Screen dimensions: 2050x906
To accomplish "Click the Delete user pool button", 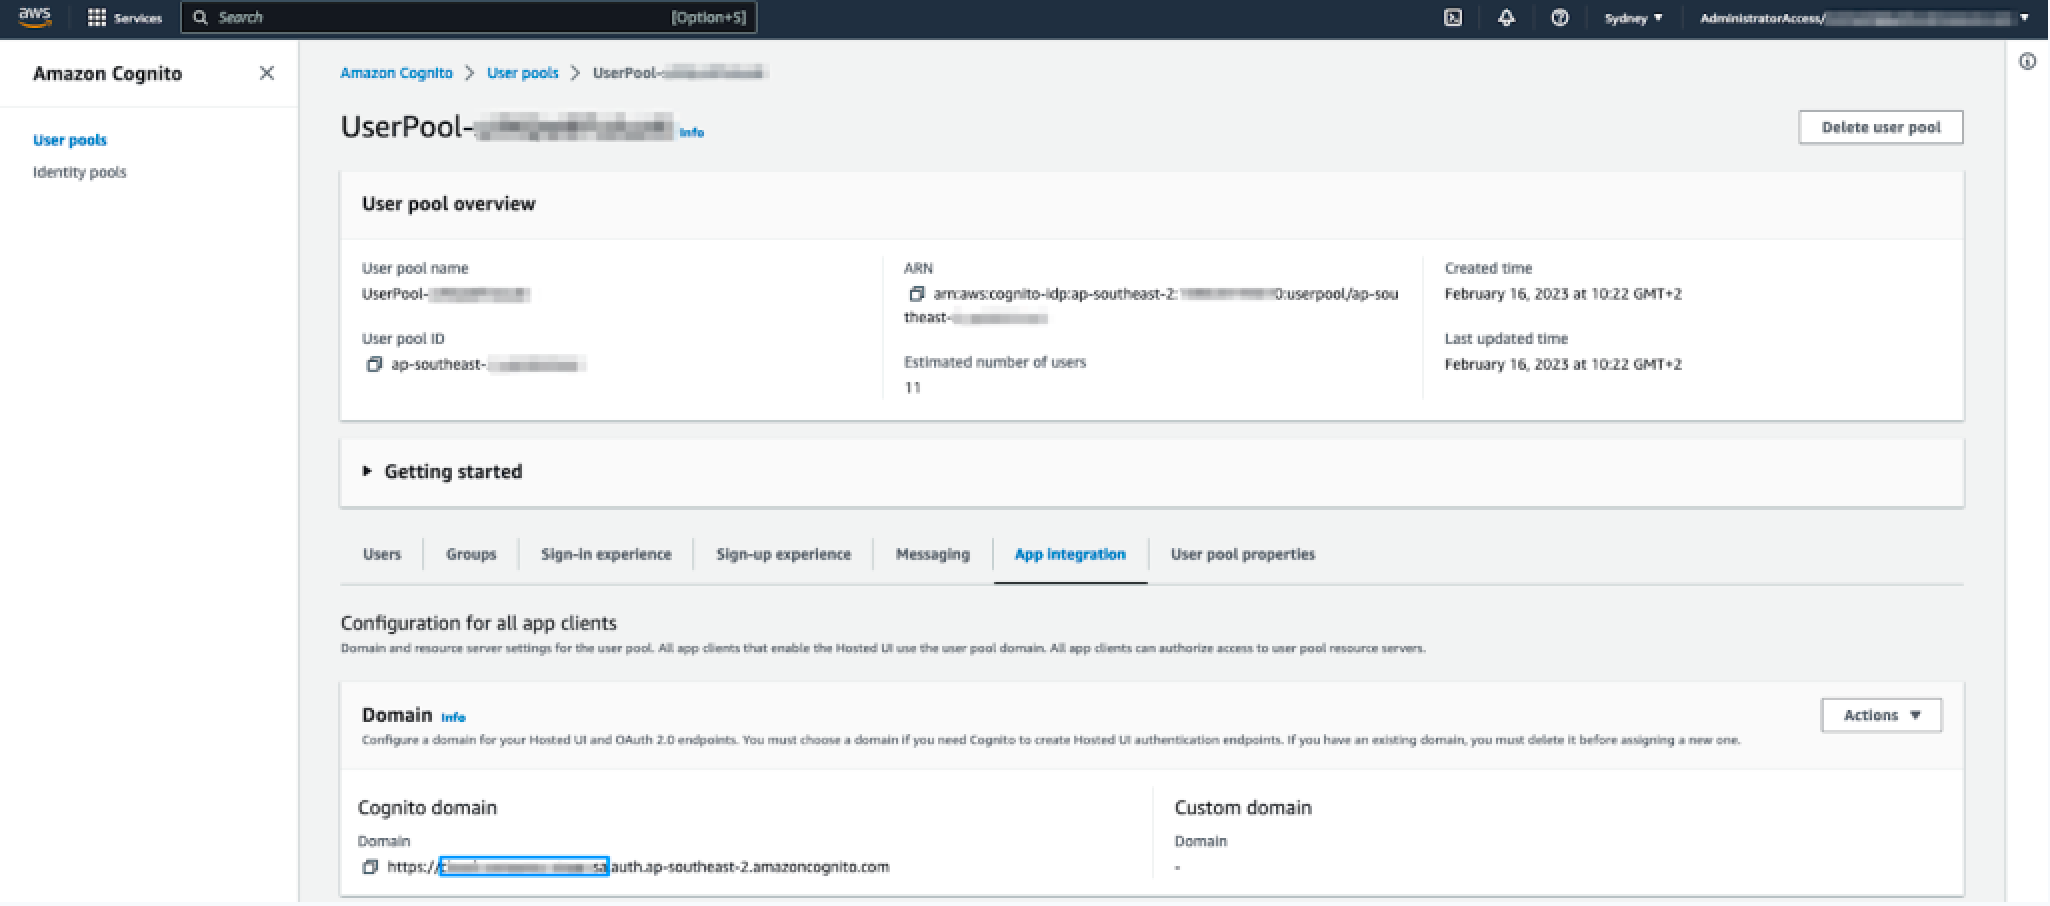I will (1880, 127).
